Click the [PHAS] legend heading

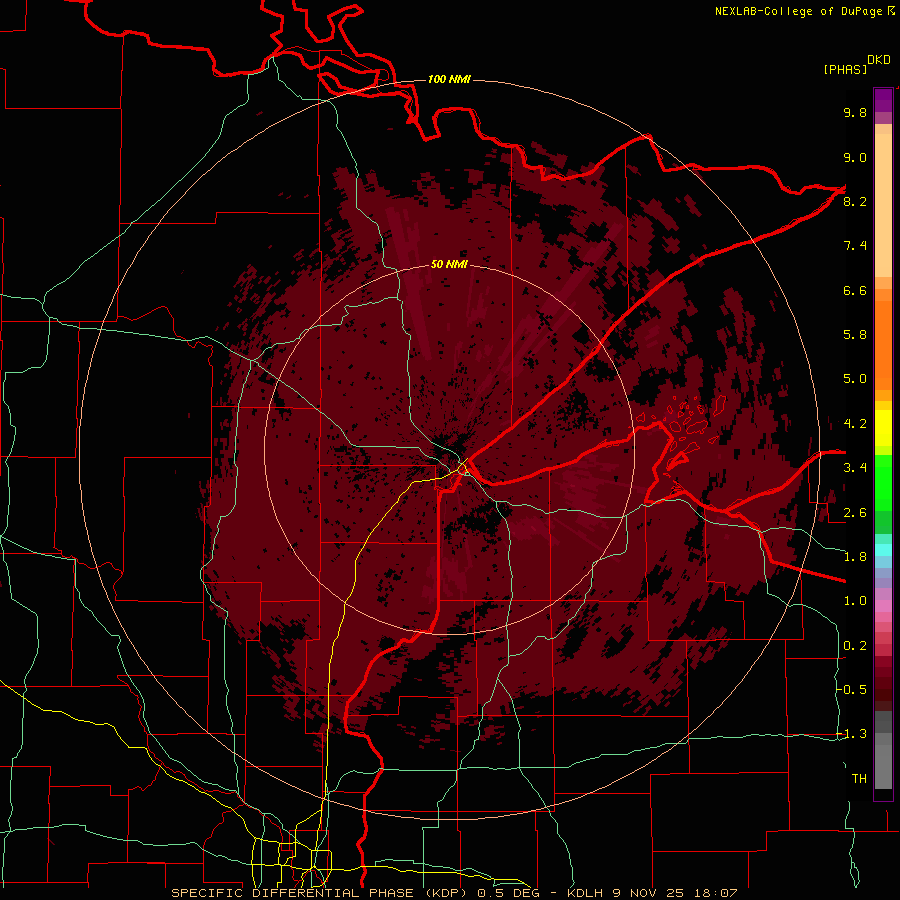(845, 69)
